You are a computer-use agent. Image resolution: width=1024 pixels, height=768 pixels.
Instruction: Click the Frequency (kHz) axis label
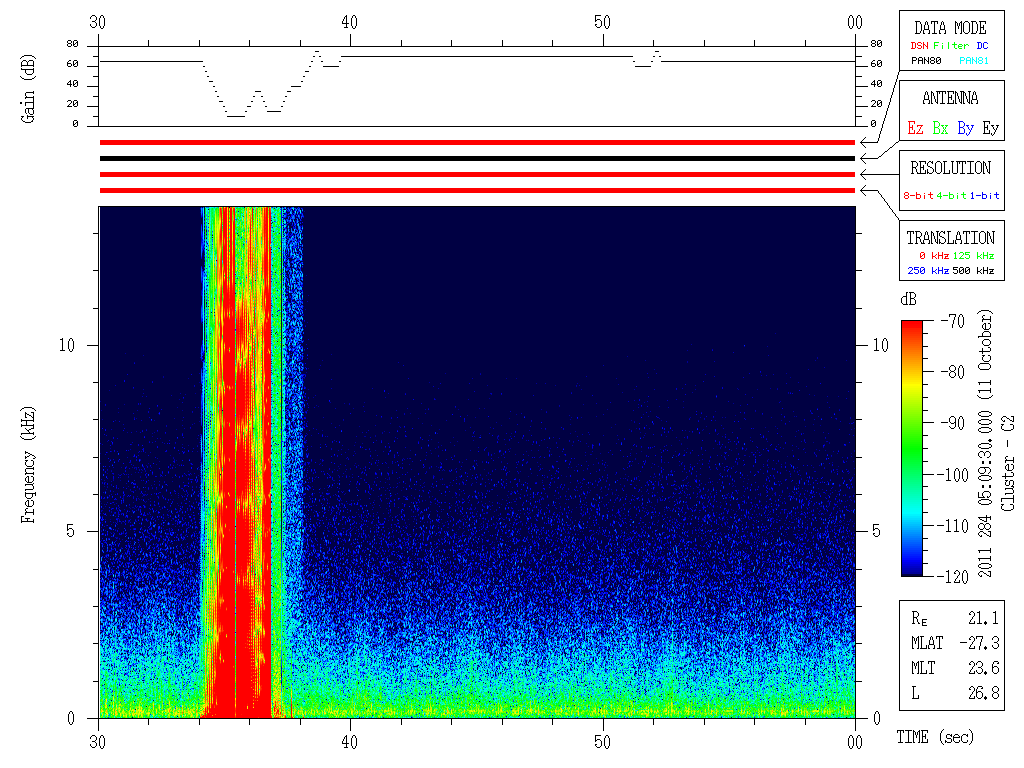tap(28, 465)
